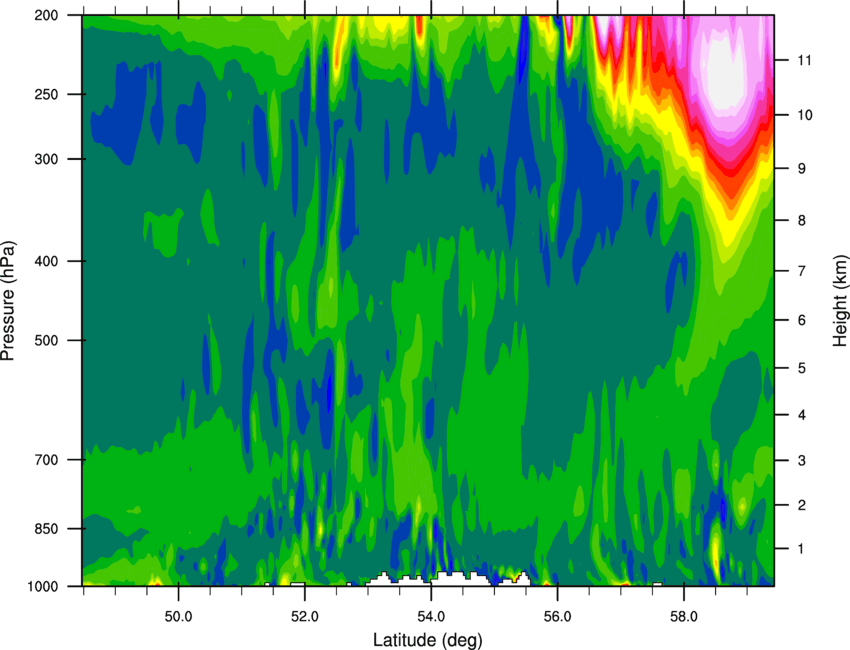Image resolution: width=850 pixels, height=650 pixels.
Task: Click the 'Latitude (deg)' axis title
Action: (x=427, y=640)
